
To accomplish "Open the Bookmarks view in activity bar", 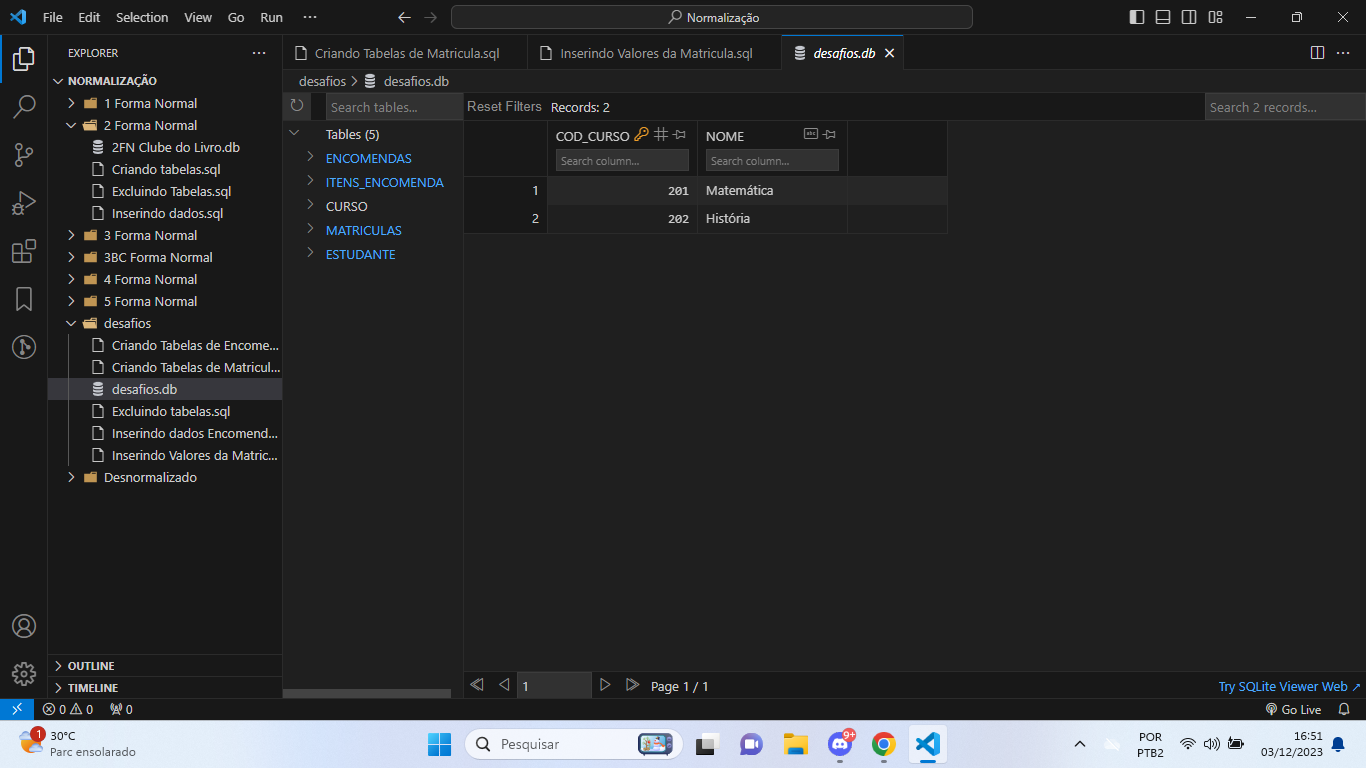I will 24,299.
